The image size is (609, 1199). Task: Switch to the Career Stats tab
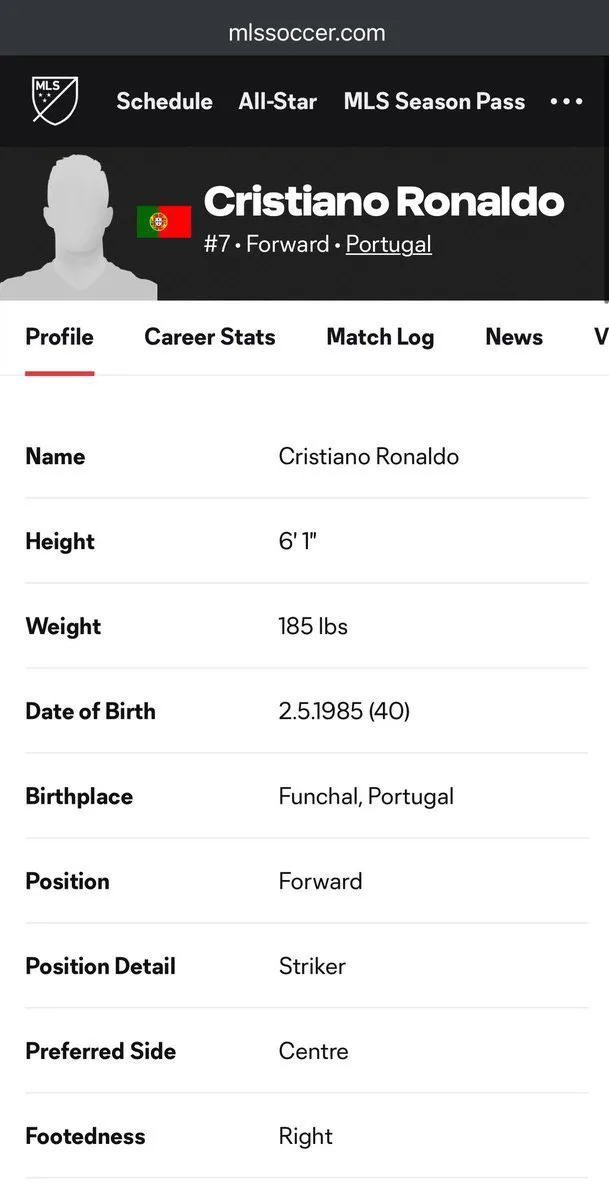tap(210, 337)
